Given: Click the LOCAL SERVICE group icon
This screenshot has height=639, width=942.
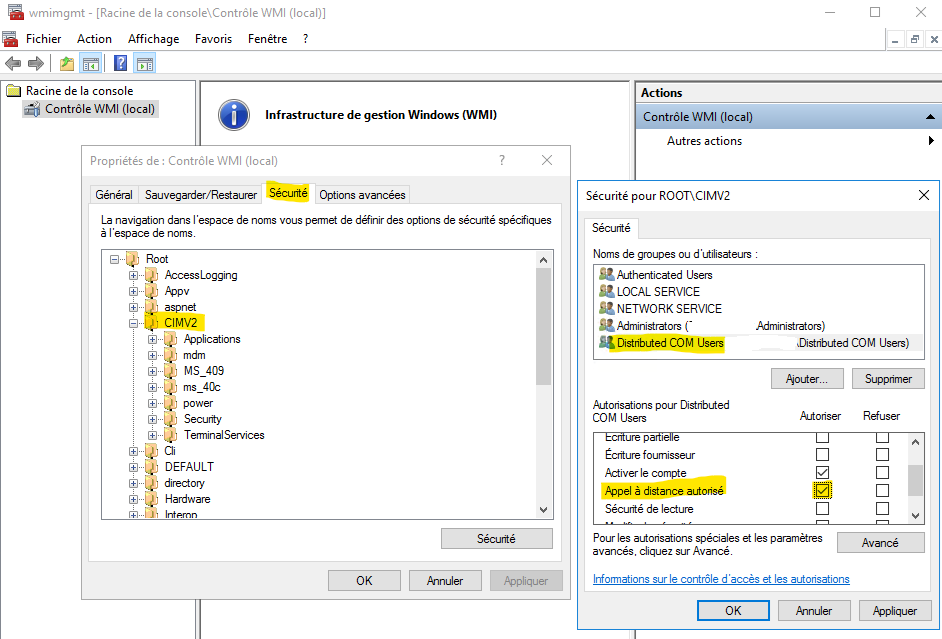Looking at the screenshot, I should [606, 291].
